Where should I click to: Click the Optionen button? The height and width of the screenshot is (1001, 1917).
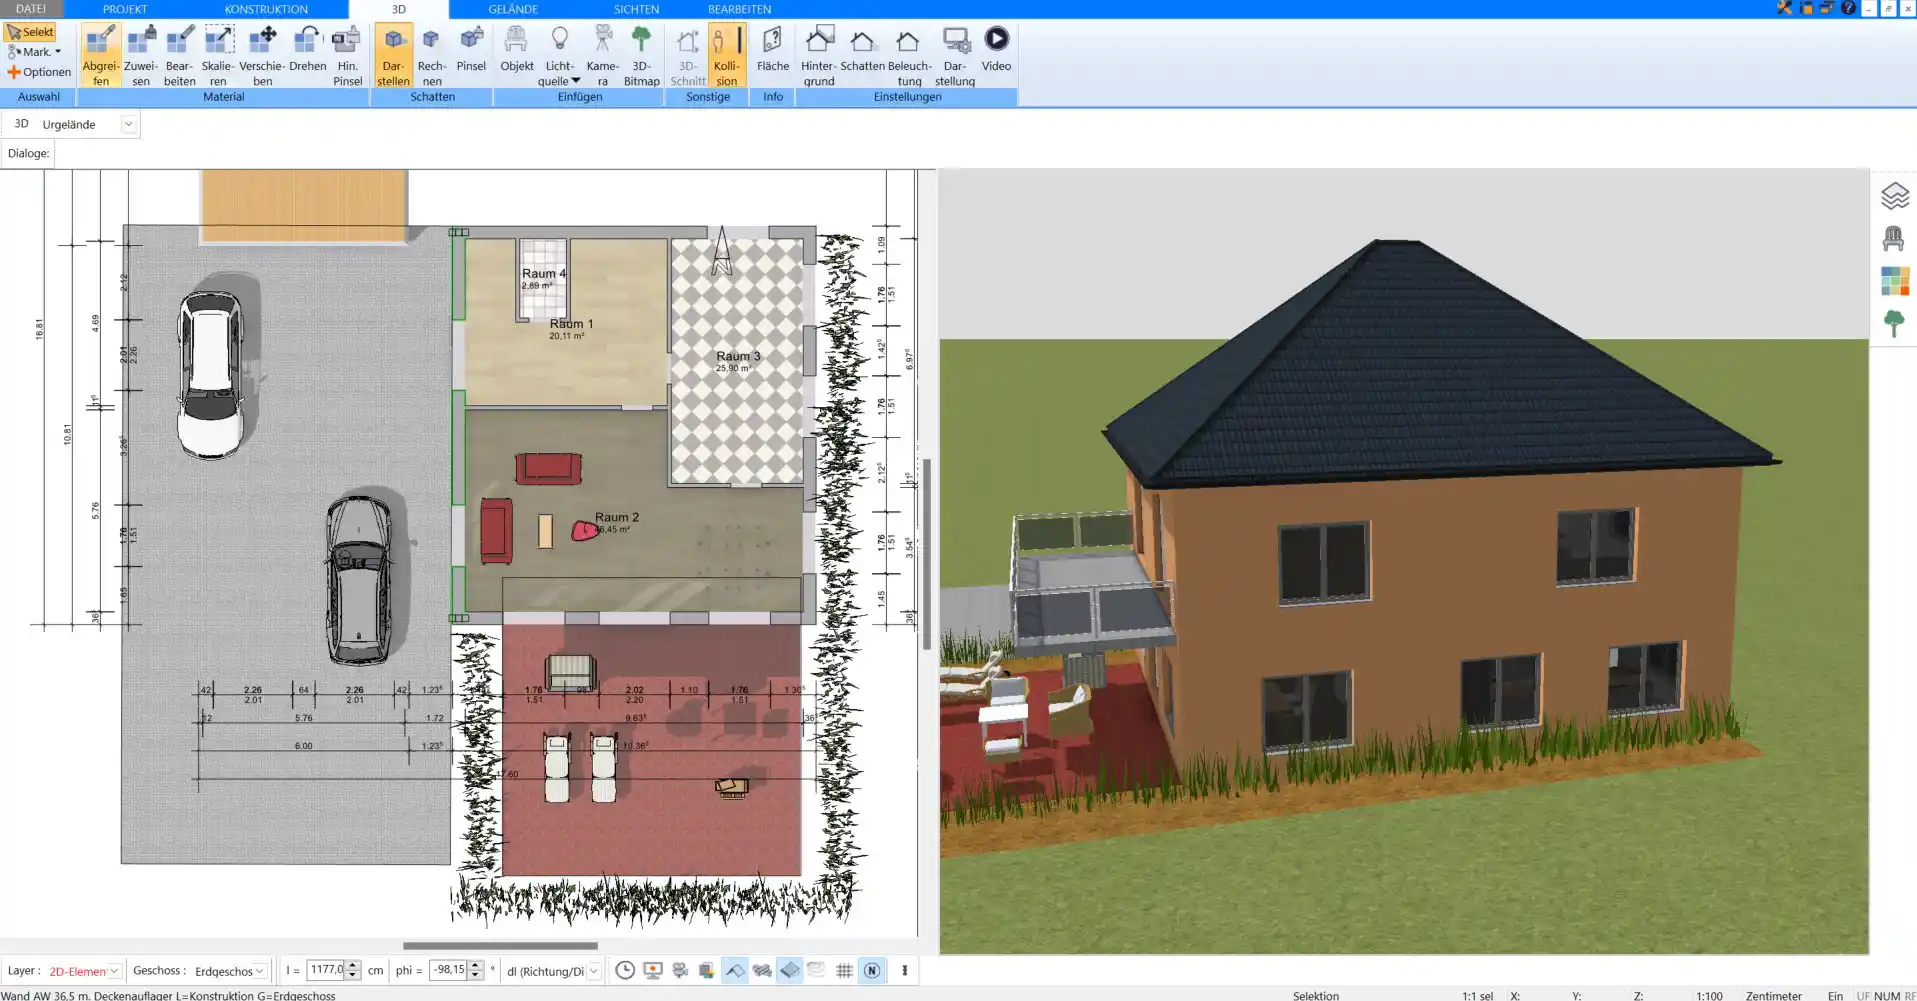pyautogui.click(x=39, y=72)
